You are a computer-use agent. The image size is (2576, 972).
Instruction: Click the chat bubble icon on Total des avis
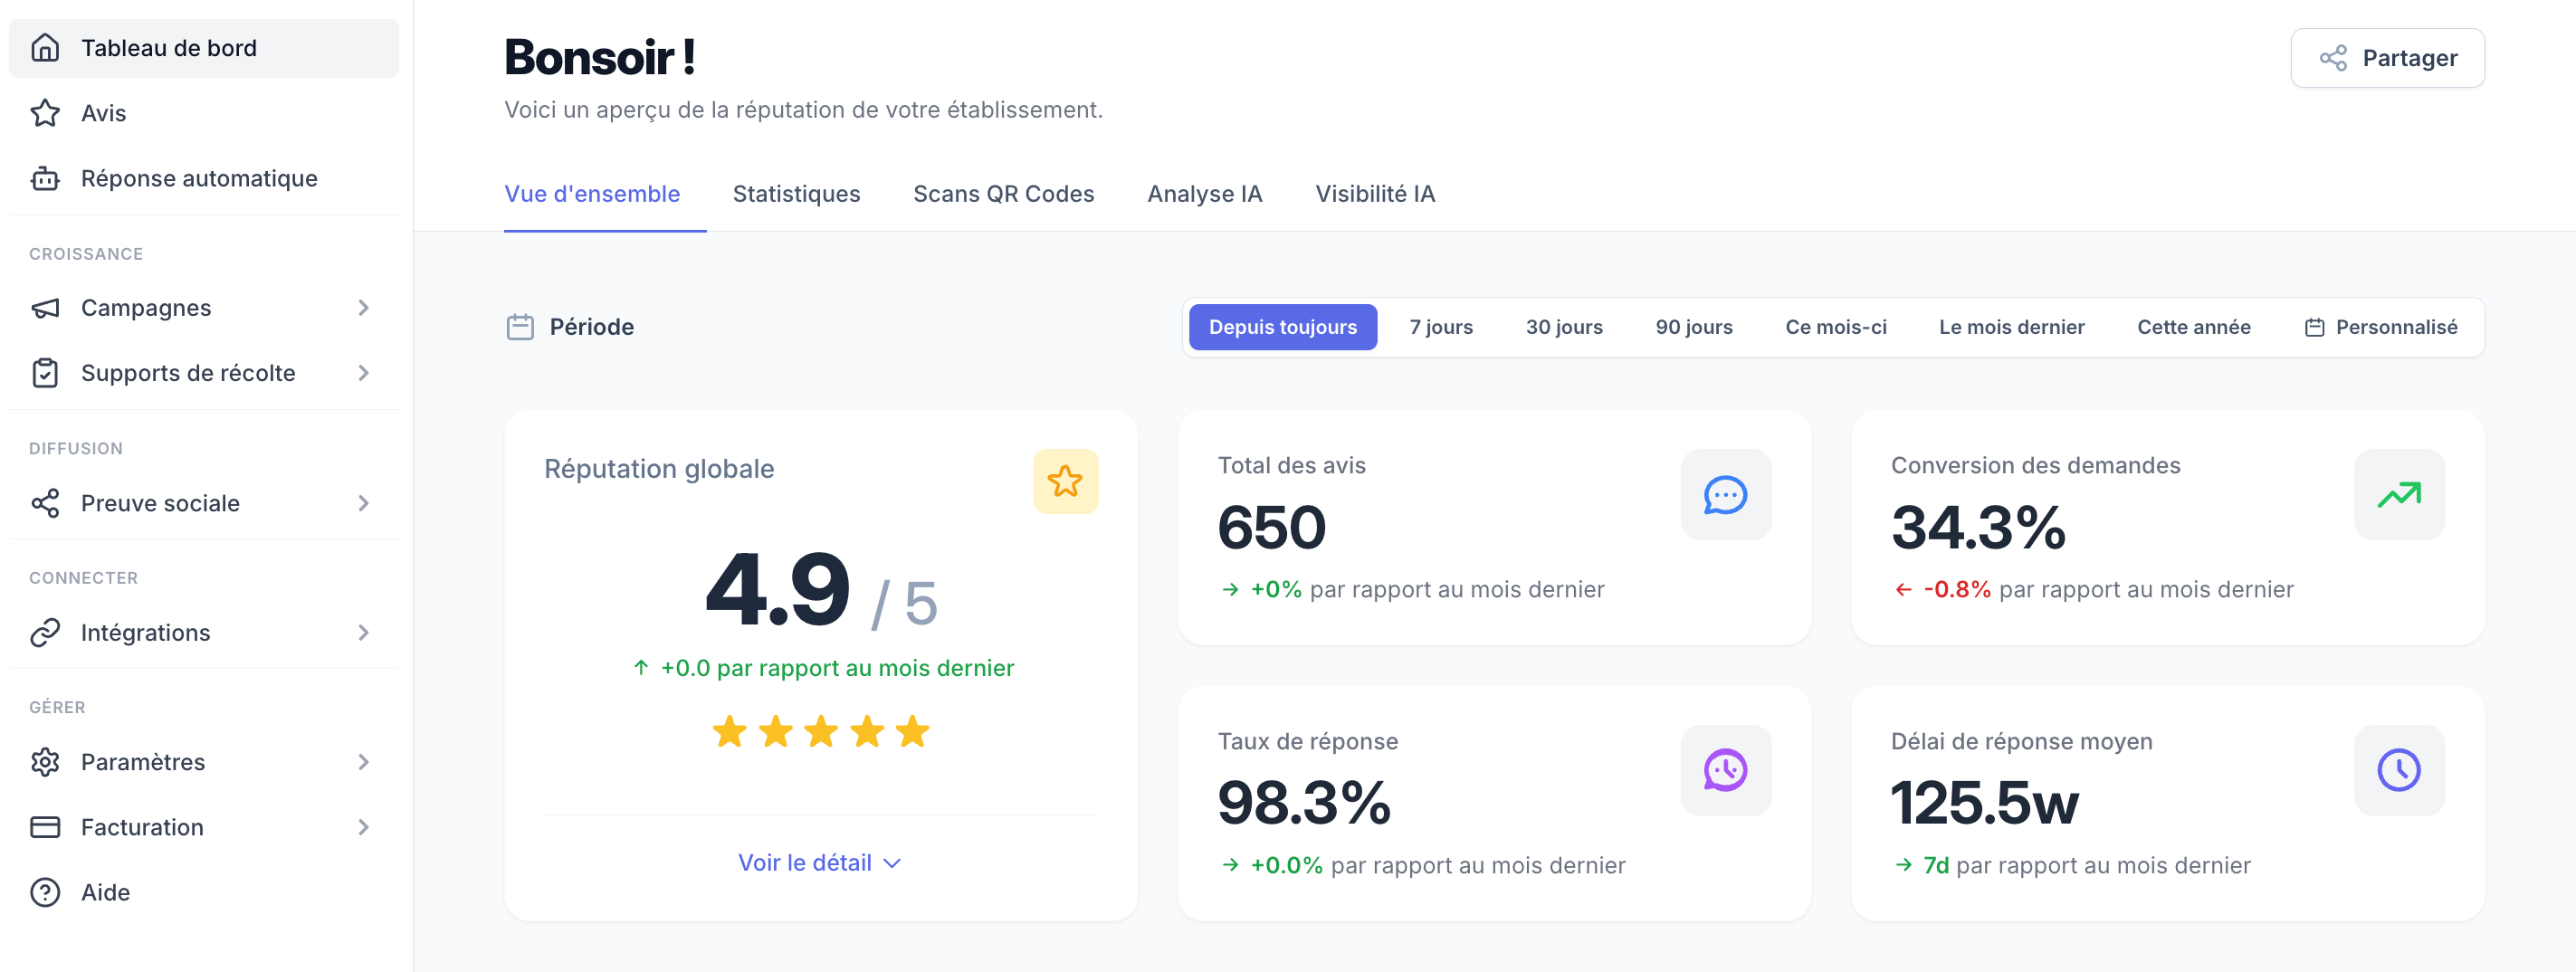1725,494
